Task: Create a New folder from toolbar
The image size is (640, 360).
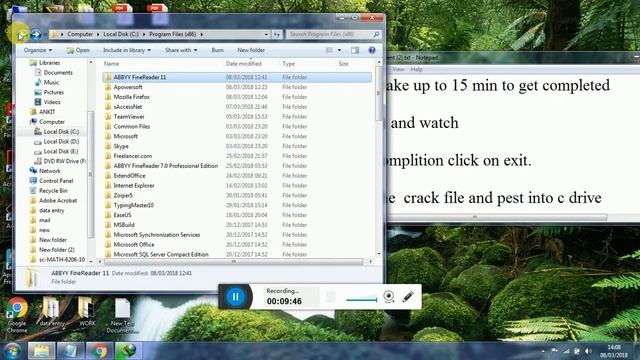Action: (251, 50)
